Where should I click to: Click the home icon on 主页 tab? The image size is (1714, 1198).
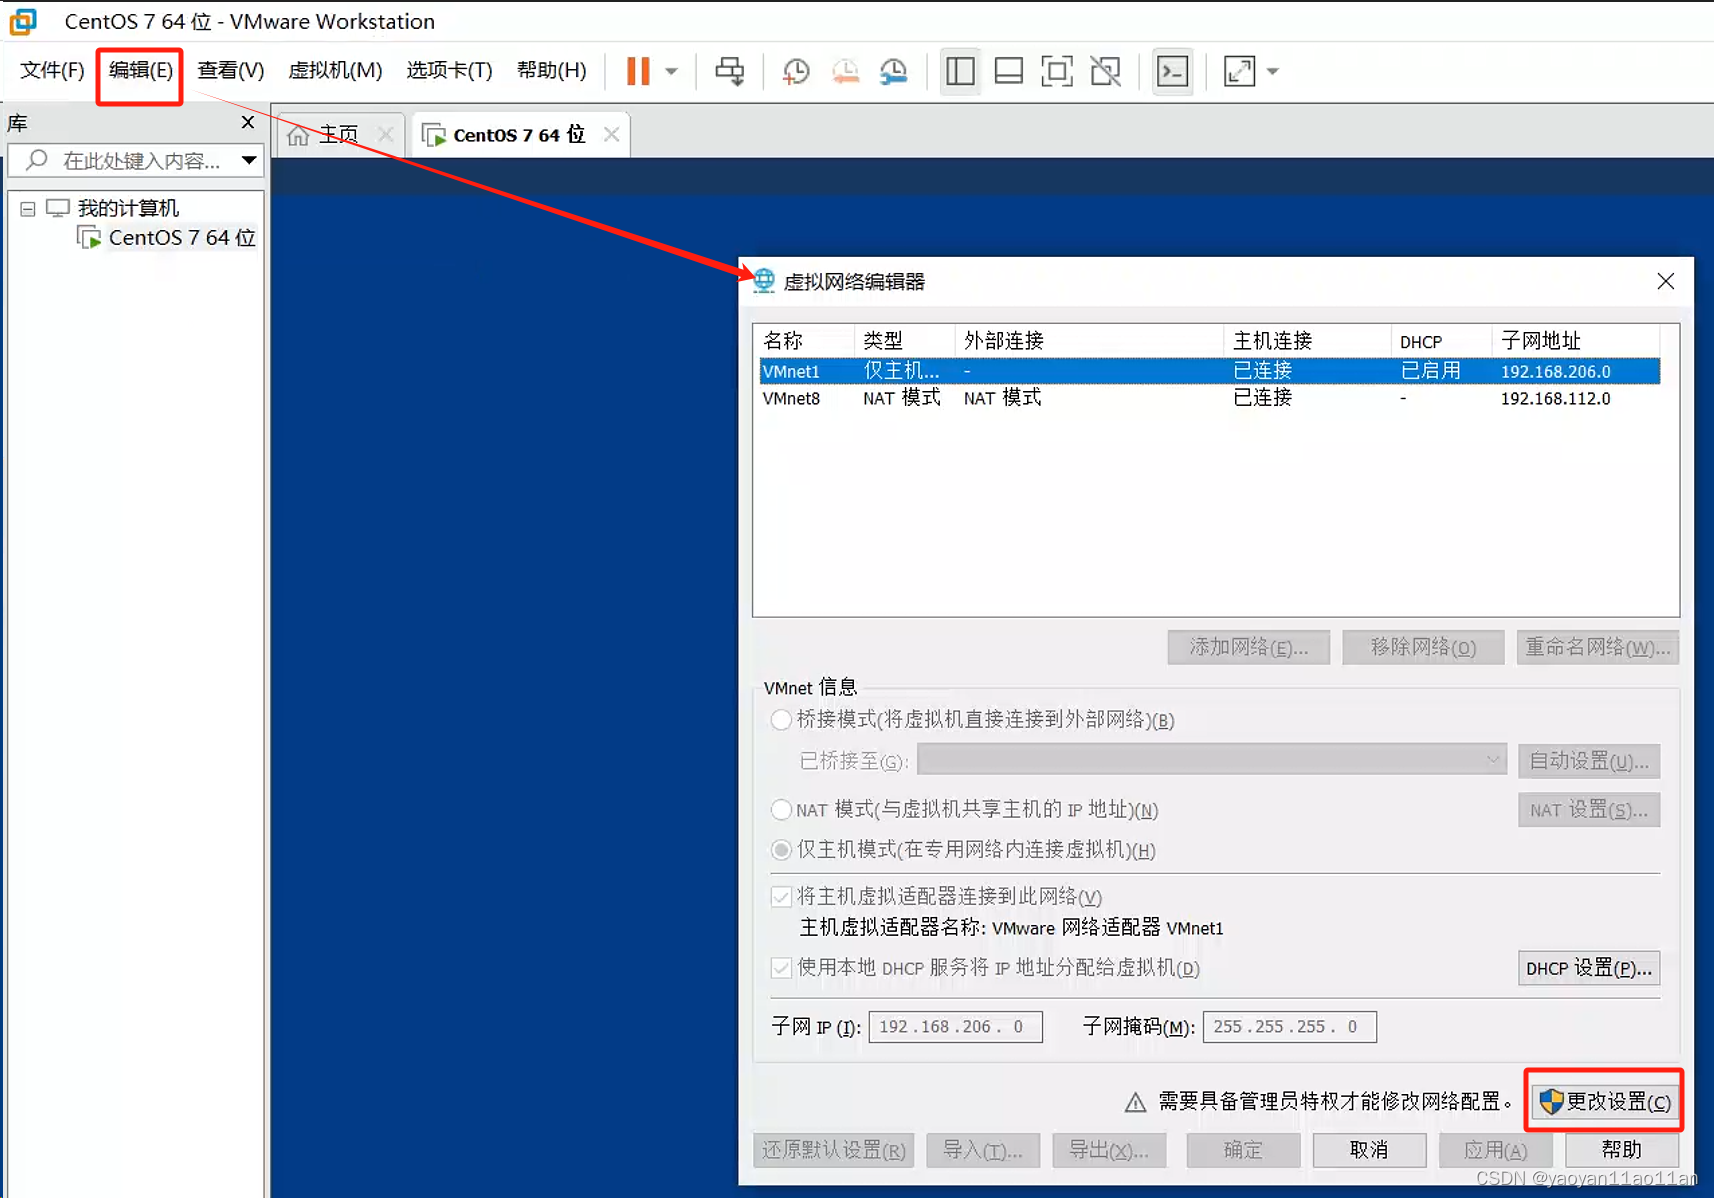tap(298, 135)
